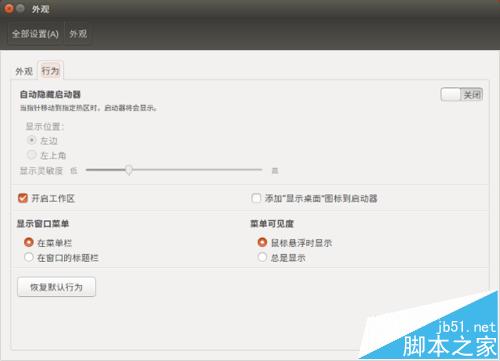The height and width of the screenshot is (361, 500).
Task: Select the 左上角 reveal location radio
Action: [x=31, y=155]
